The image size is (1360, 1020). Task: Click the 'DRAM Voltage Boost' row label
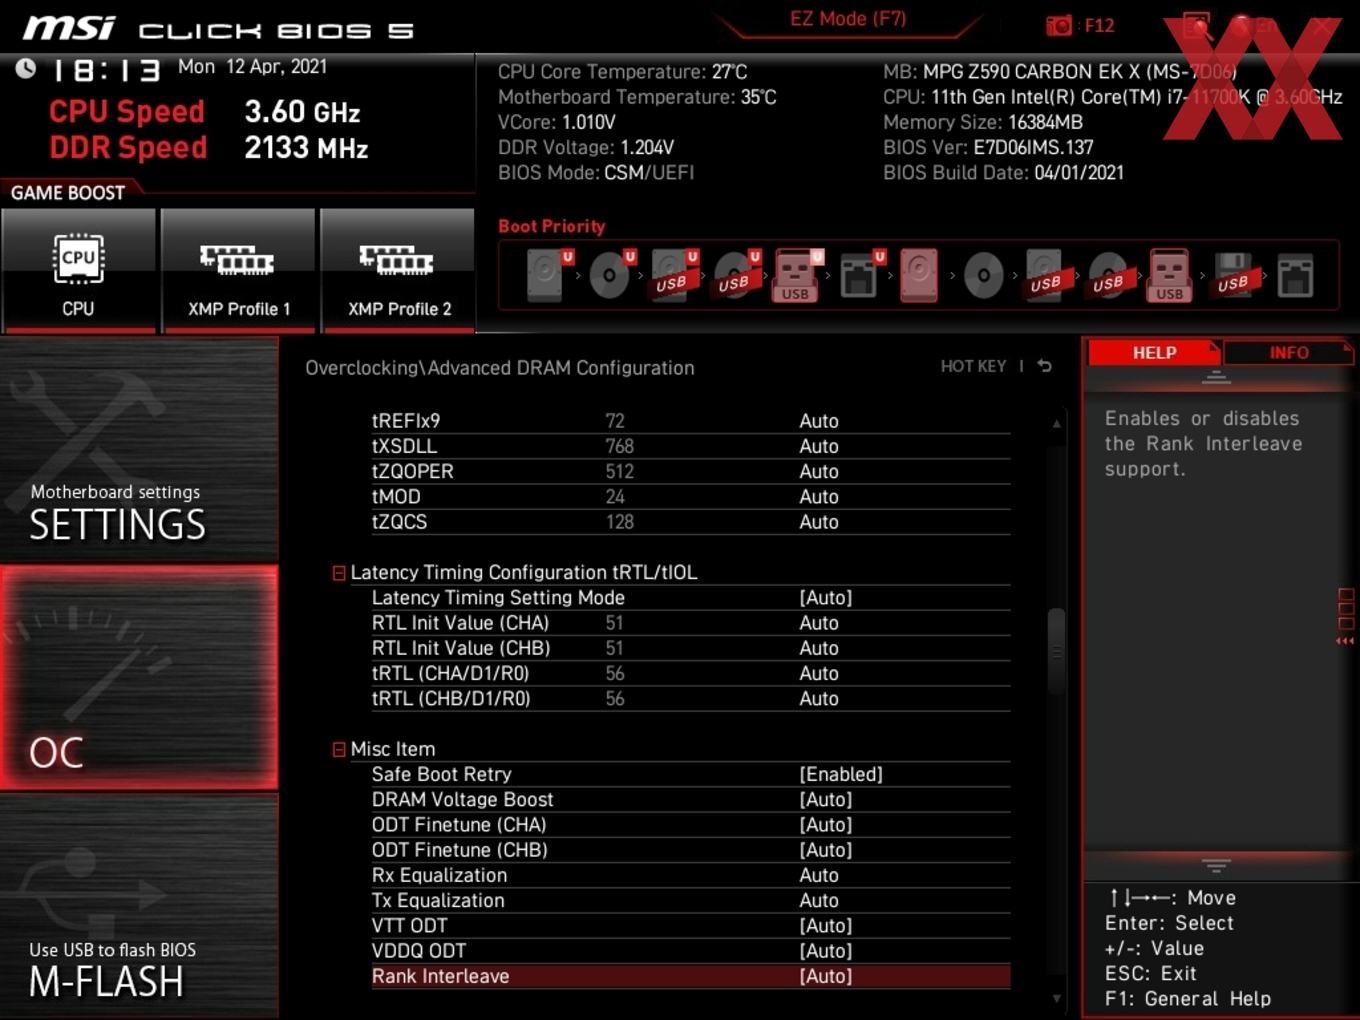click(x=462, y=799)
